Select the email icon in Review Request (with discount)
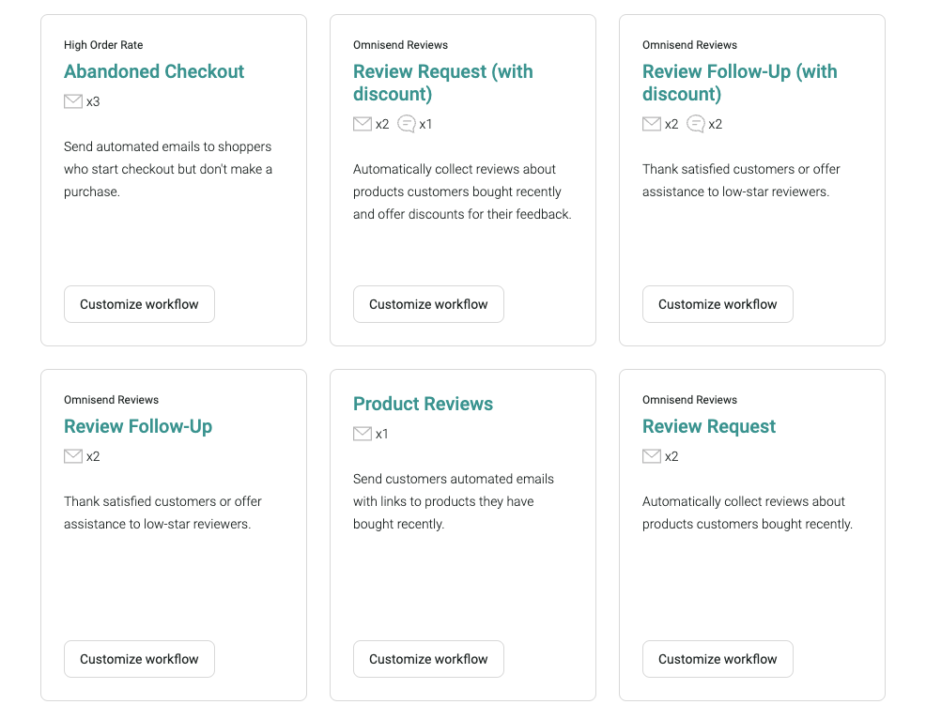 [361, 124]
